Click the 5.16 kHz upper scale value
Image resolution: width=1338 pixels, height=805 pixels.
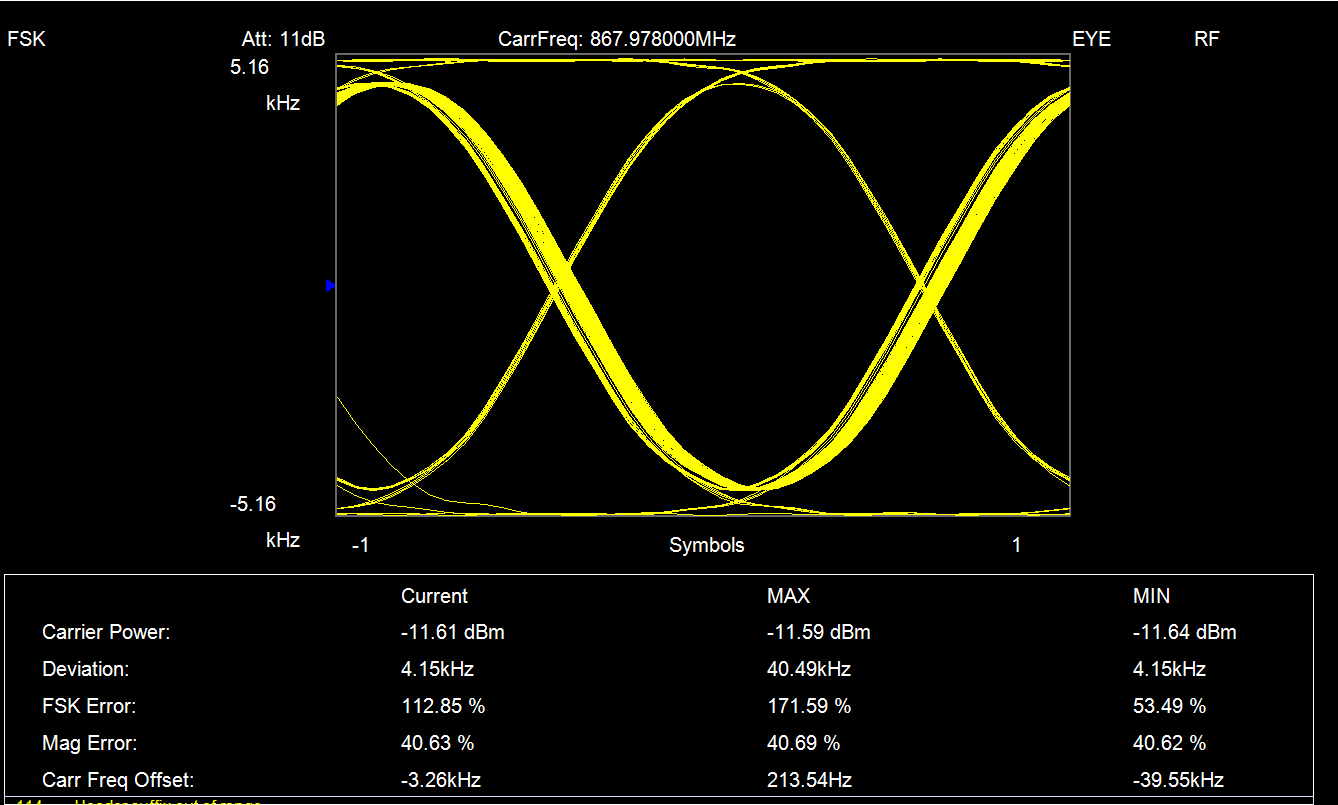click(x=250, y=68)
